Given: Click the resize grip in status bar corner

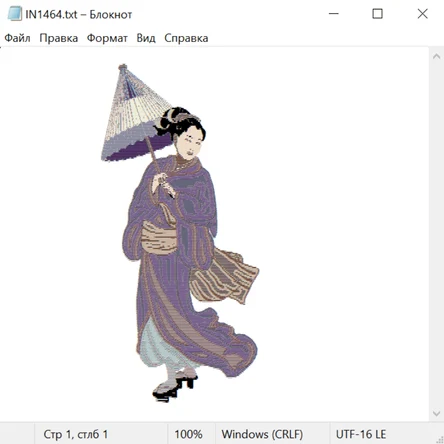Looking at the screenshot, I should tap(439, 439).
